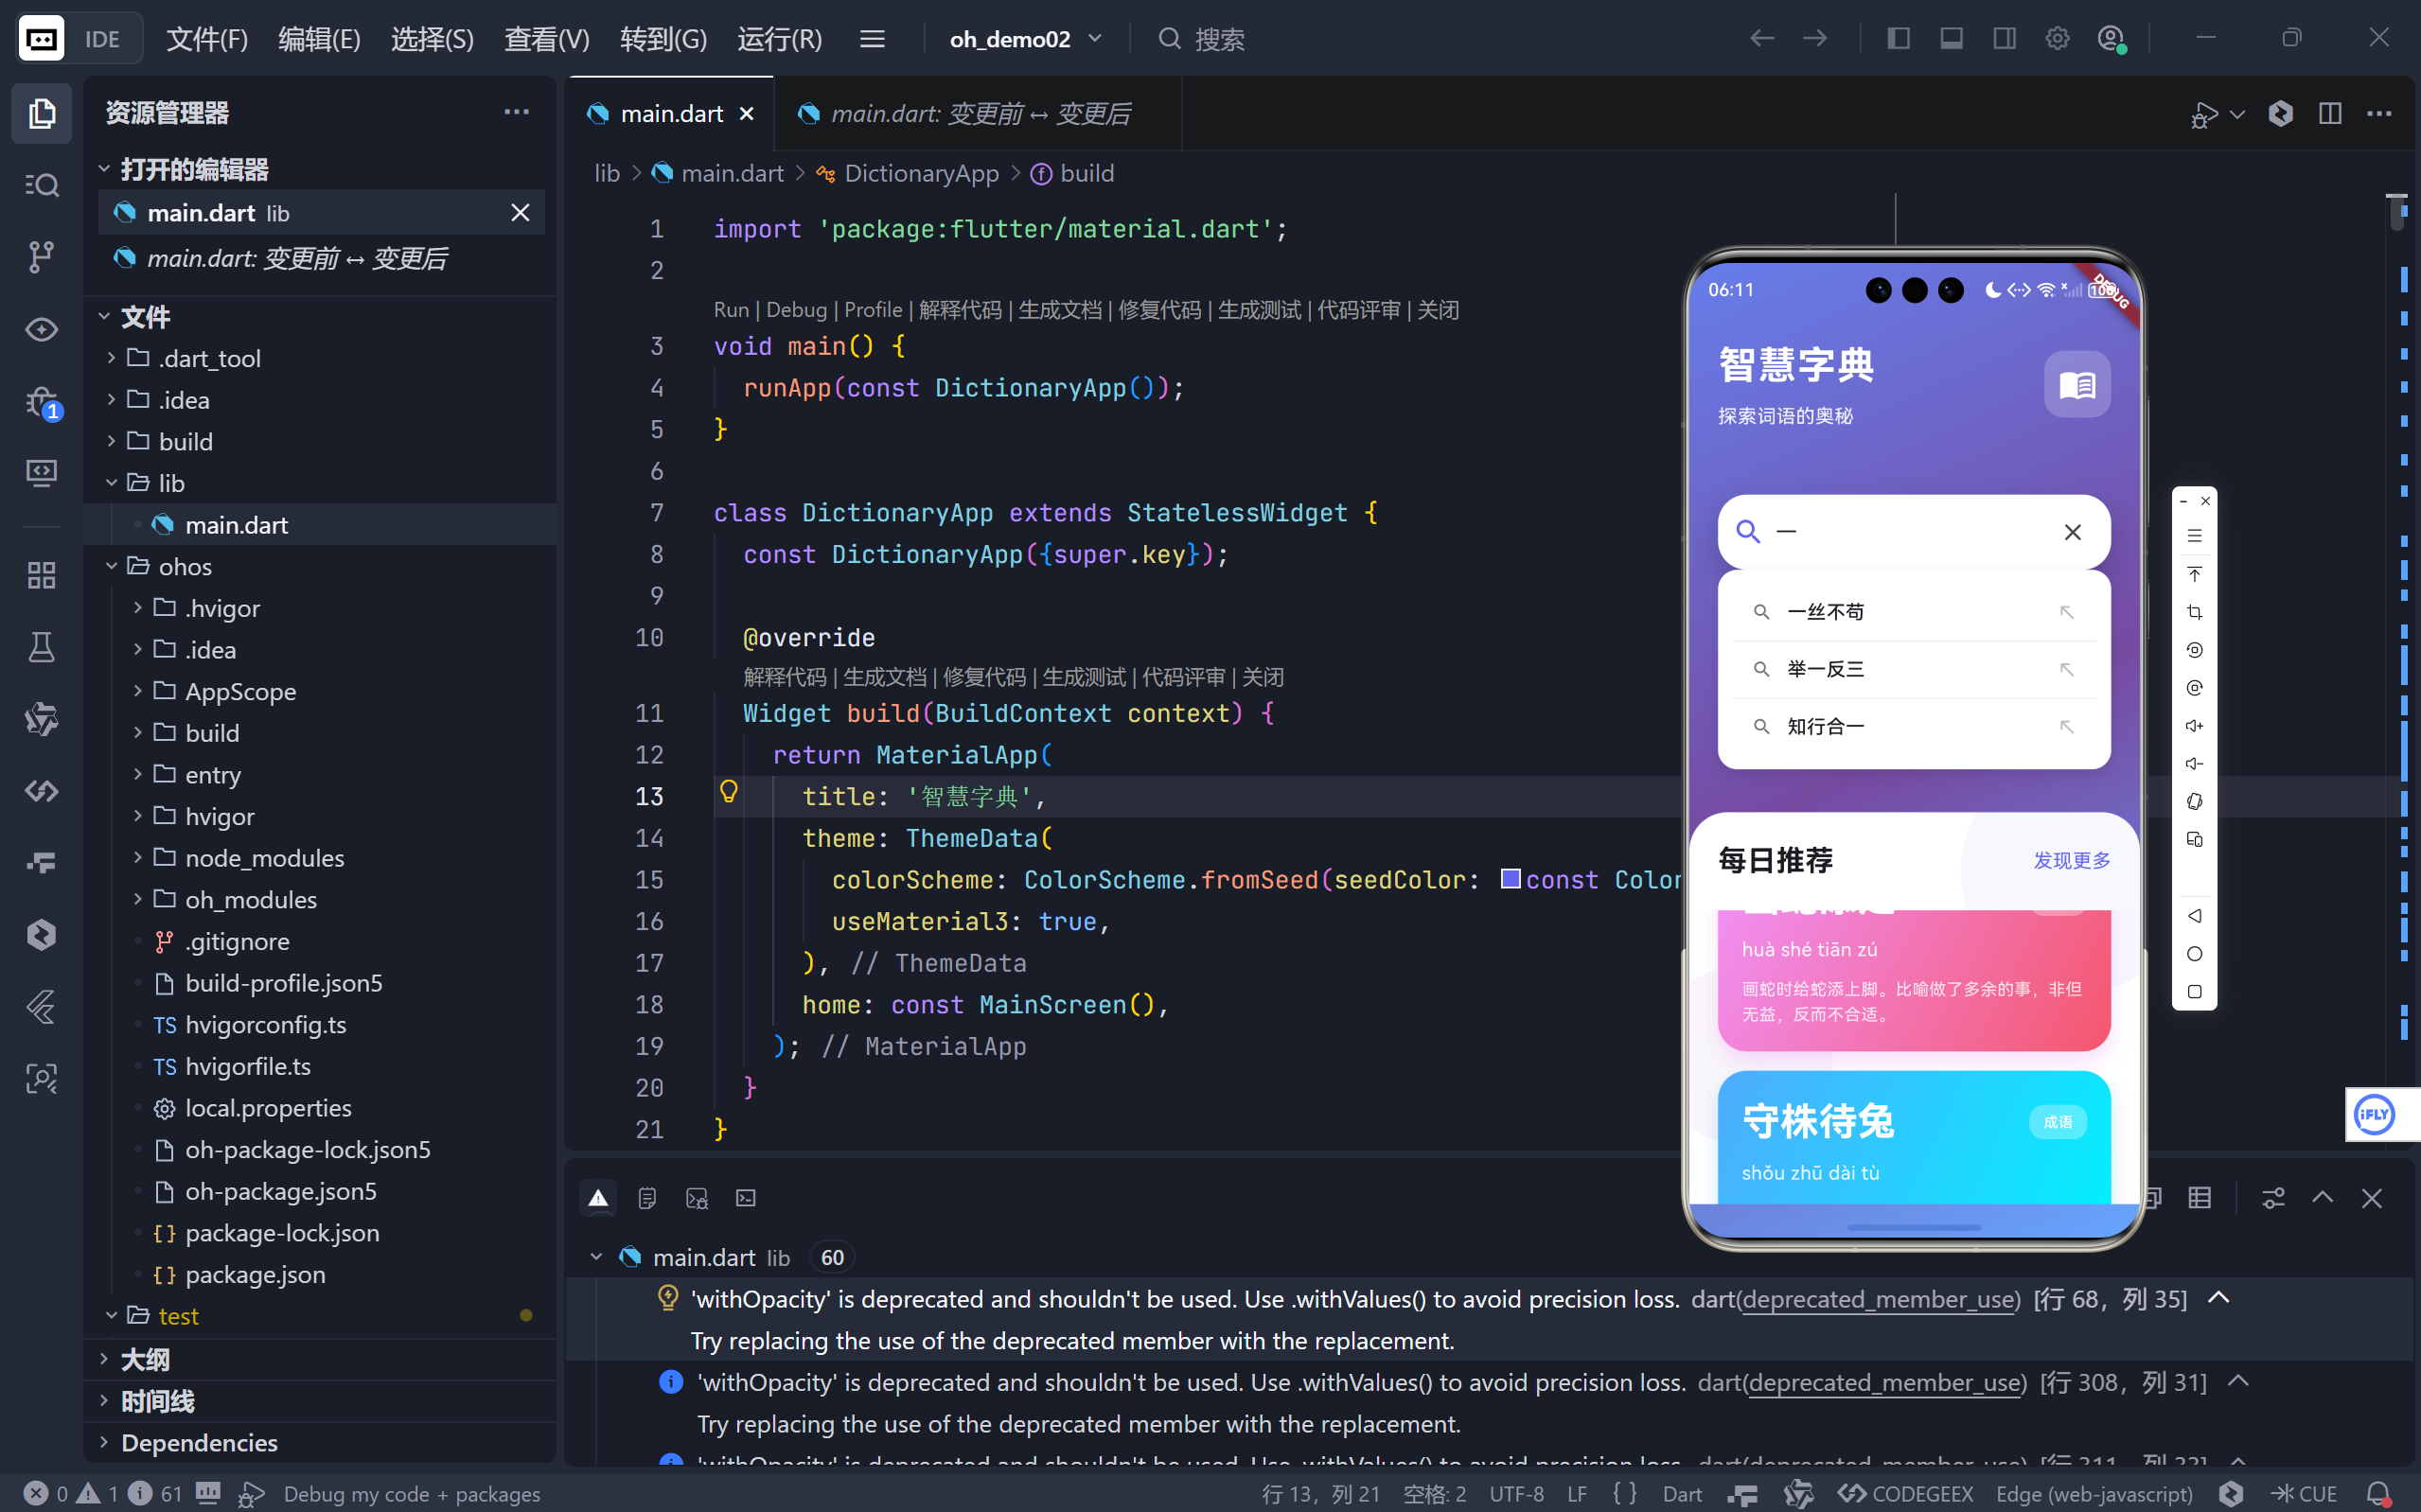The width and height of the screenshot is (2421, 1512).
Task: Open the 文件(F) menu
Action: click(x=207, y=39)
